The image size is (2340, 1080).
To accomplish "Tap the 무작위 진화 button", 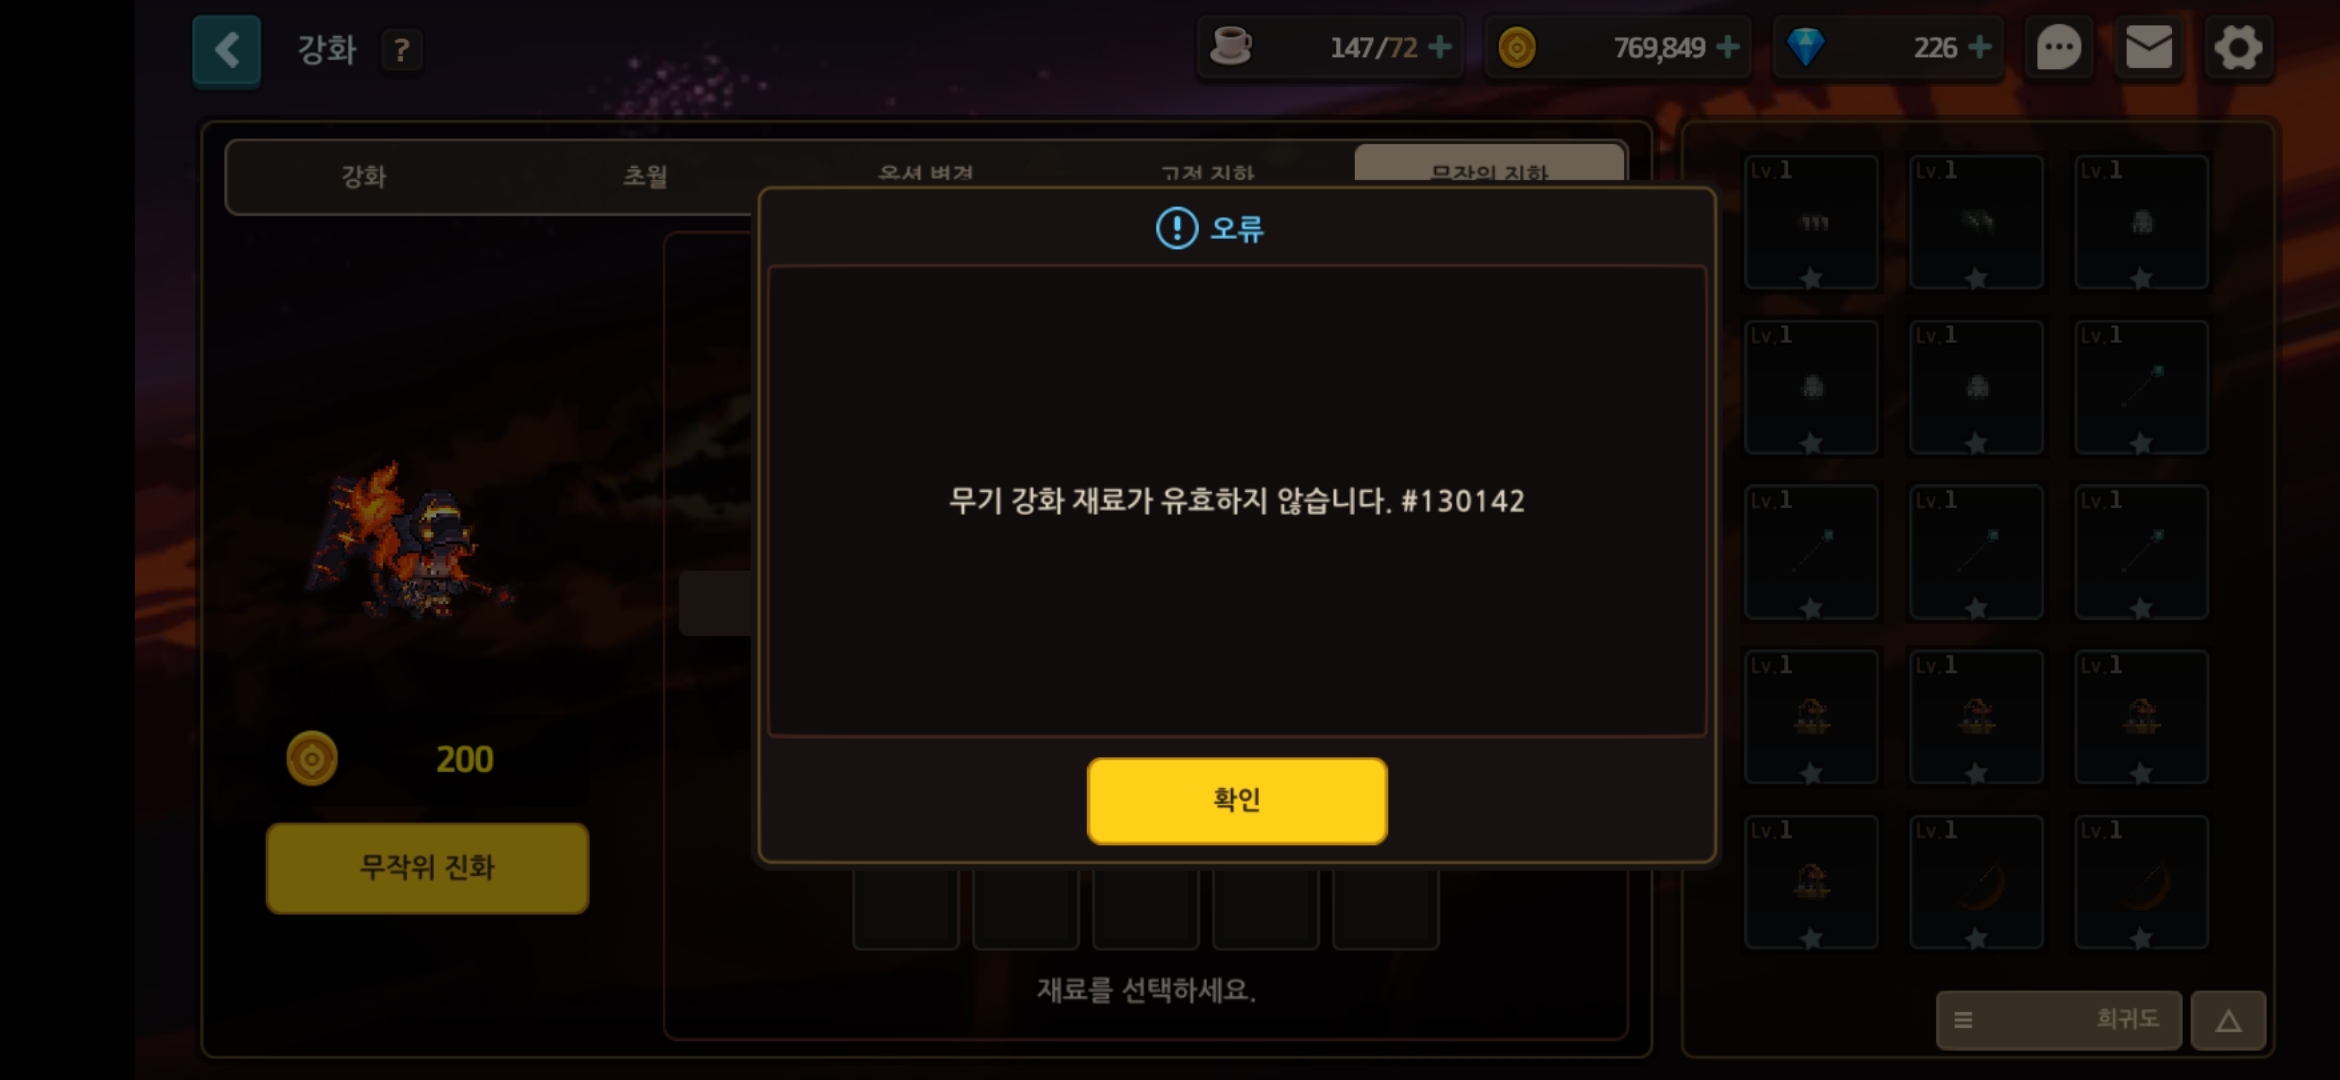I will click(x=427, y=867).
